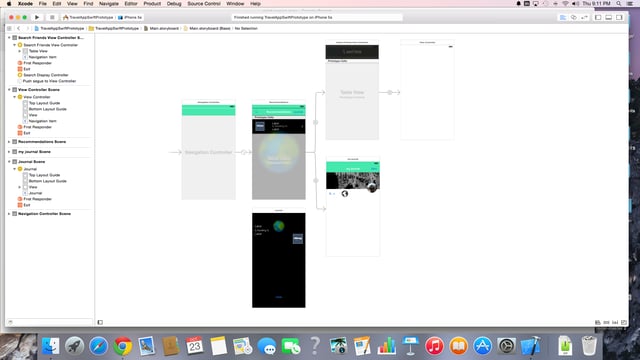Toggle the Utilities pane visibility
640x360 pixels.
point(619,18)
